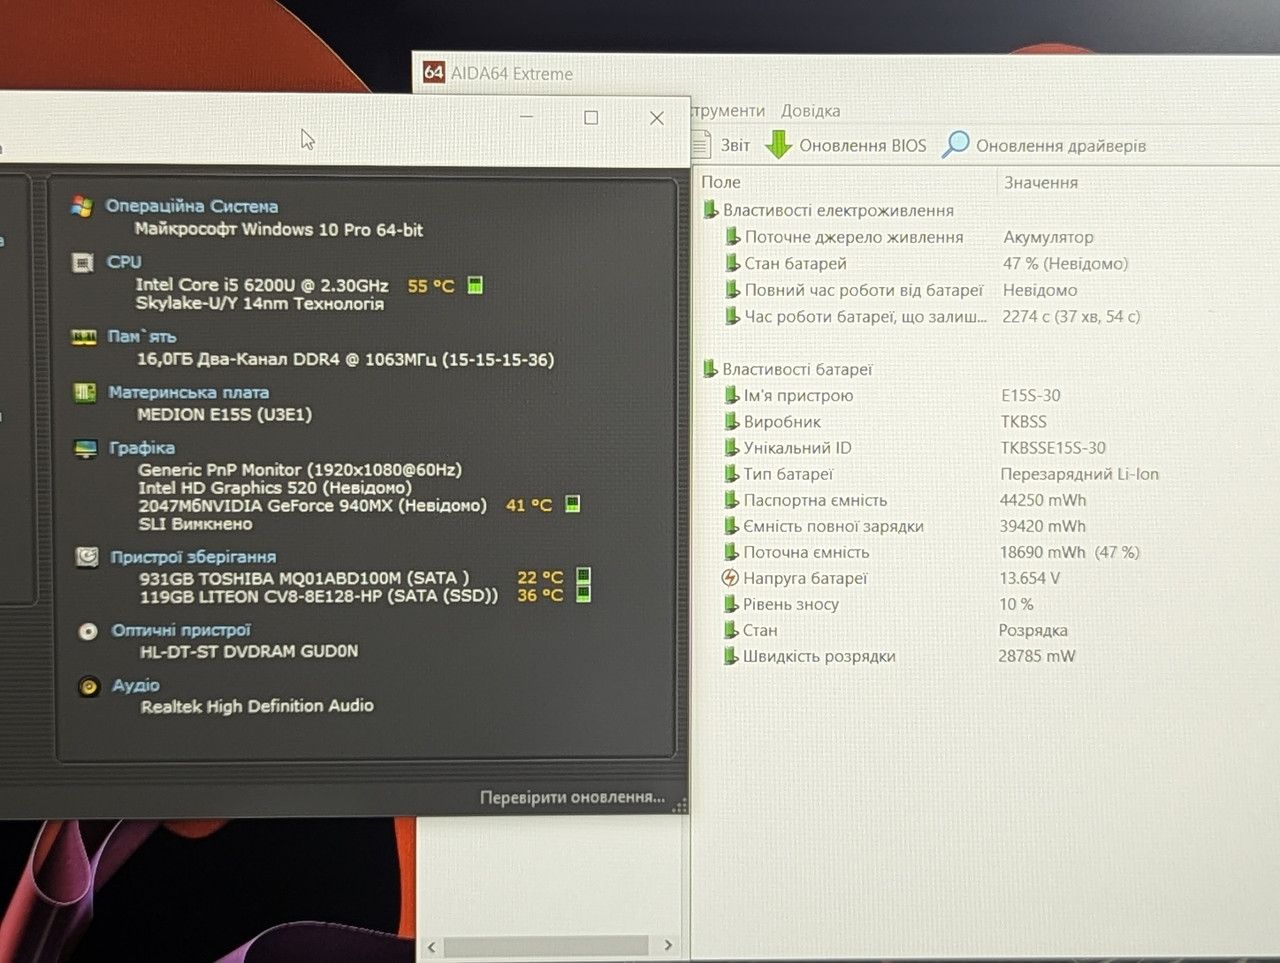Click Оновлення драйверів in the AIDA64 toolbar

(x=1061, y=146)
